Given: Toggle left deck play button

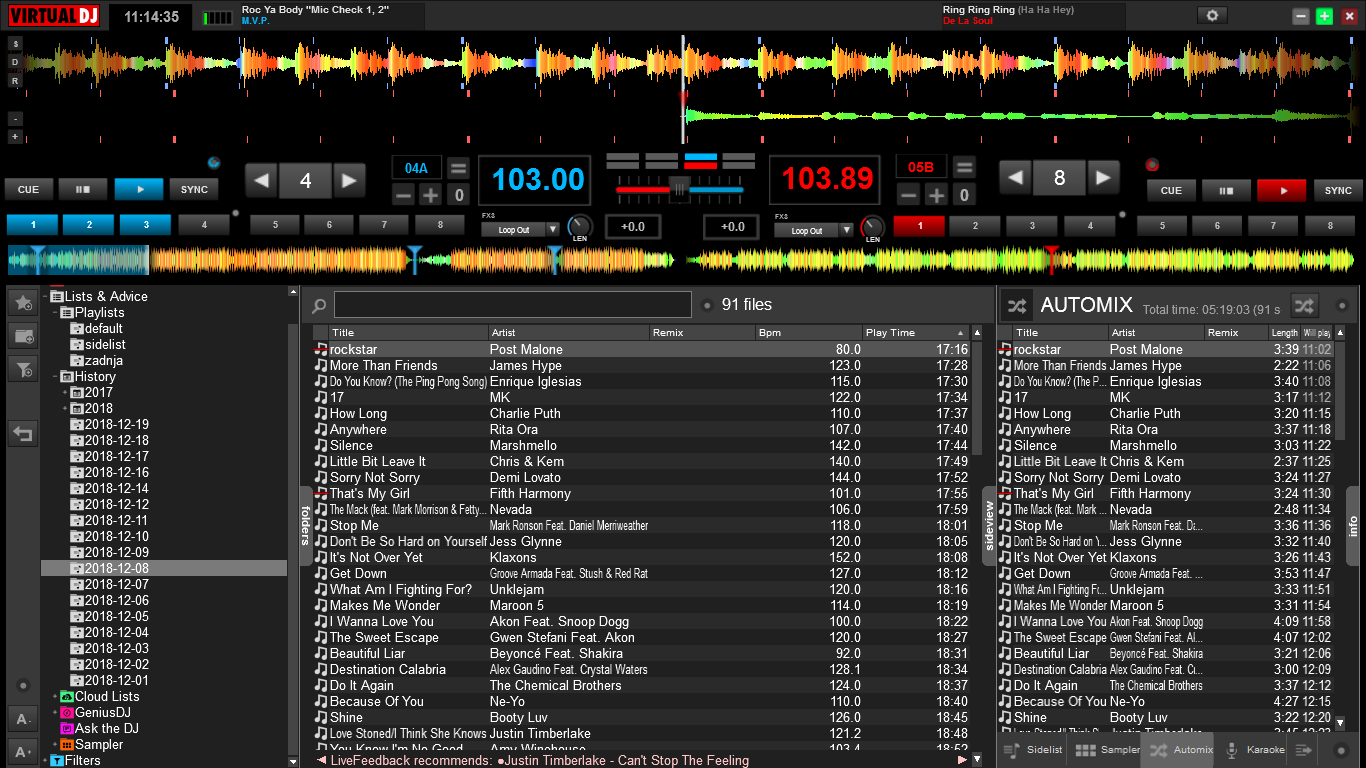Looking at the screenshot, I should (139, 189).
